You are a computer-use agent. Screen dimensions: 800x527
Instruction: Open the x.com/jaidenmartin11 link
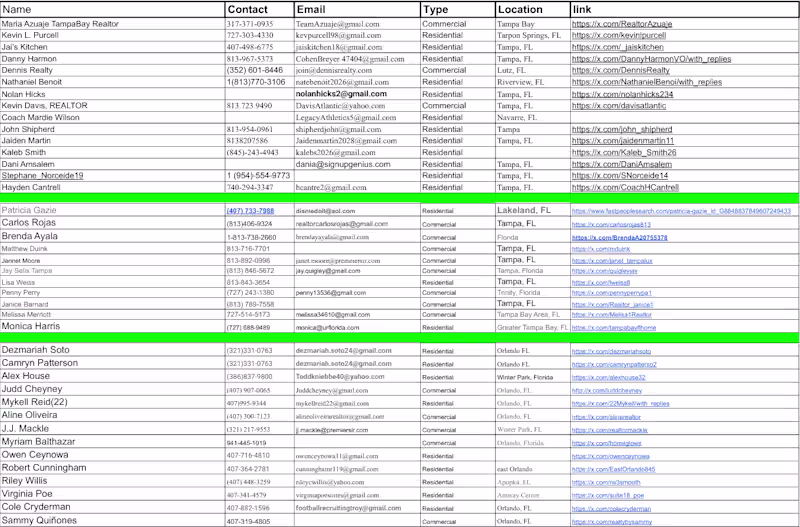(x=623, y=140)
